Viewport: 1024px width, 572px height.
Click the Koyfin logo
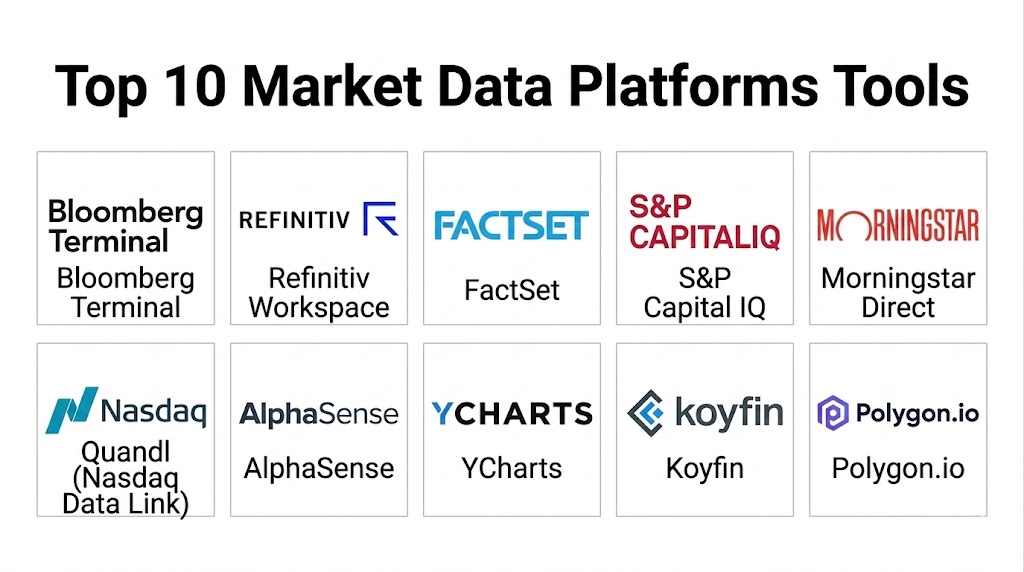pos(704,412)
